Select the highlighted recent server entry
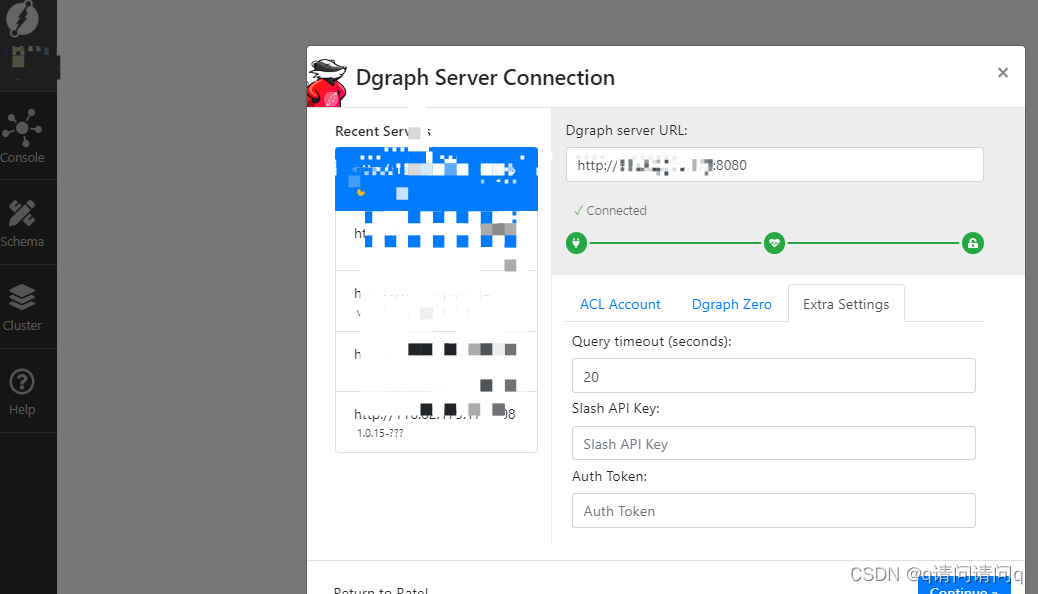1038x594 pixels. click(436, 178)
